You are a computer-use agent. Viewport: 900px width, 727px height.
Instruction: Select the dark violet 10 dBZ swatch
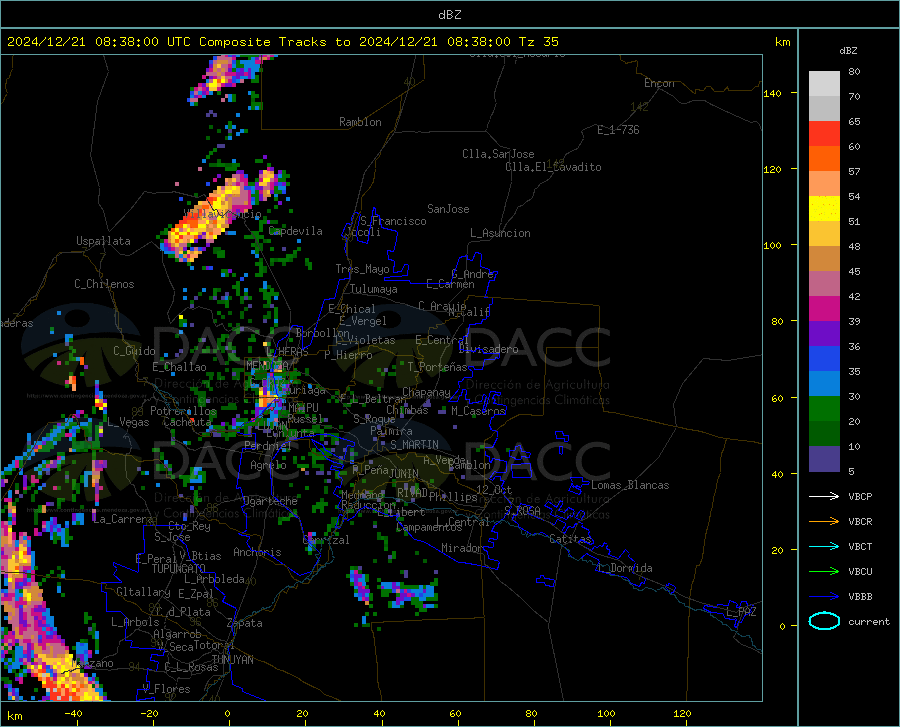click(x=824, y=459)
